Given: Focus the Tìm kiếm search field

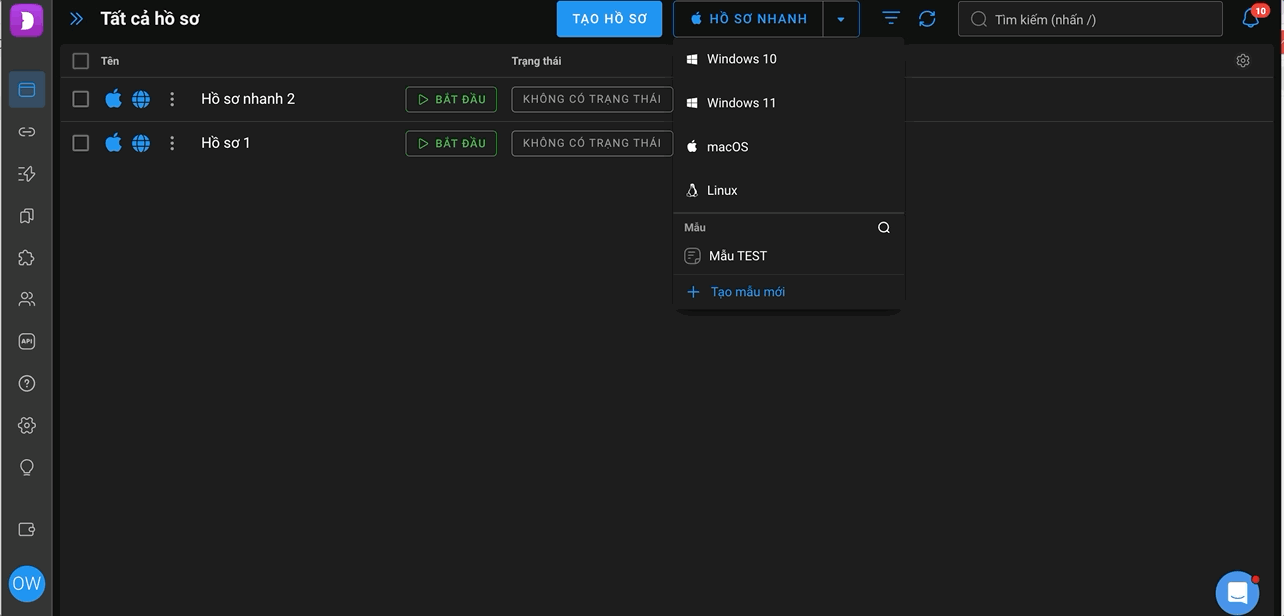Looking at the screenshot, I should 1090,19.
